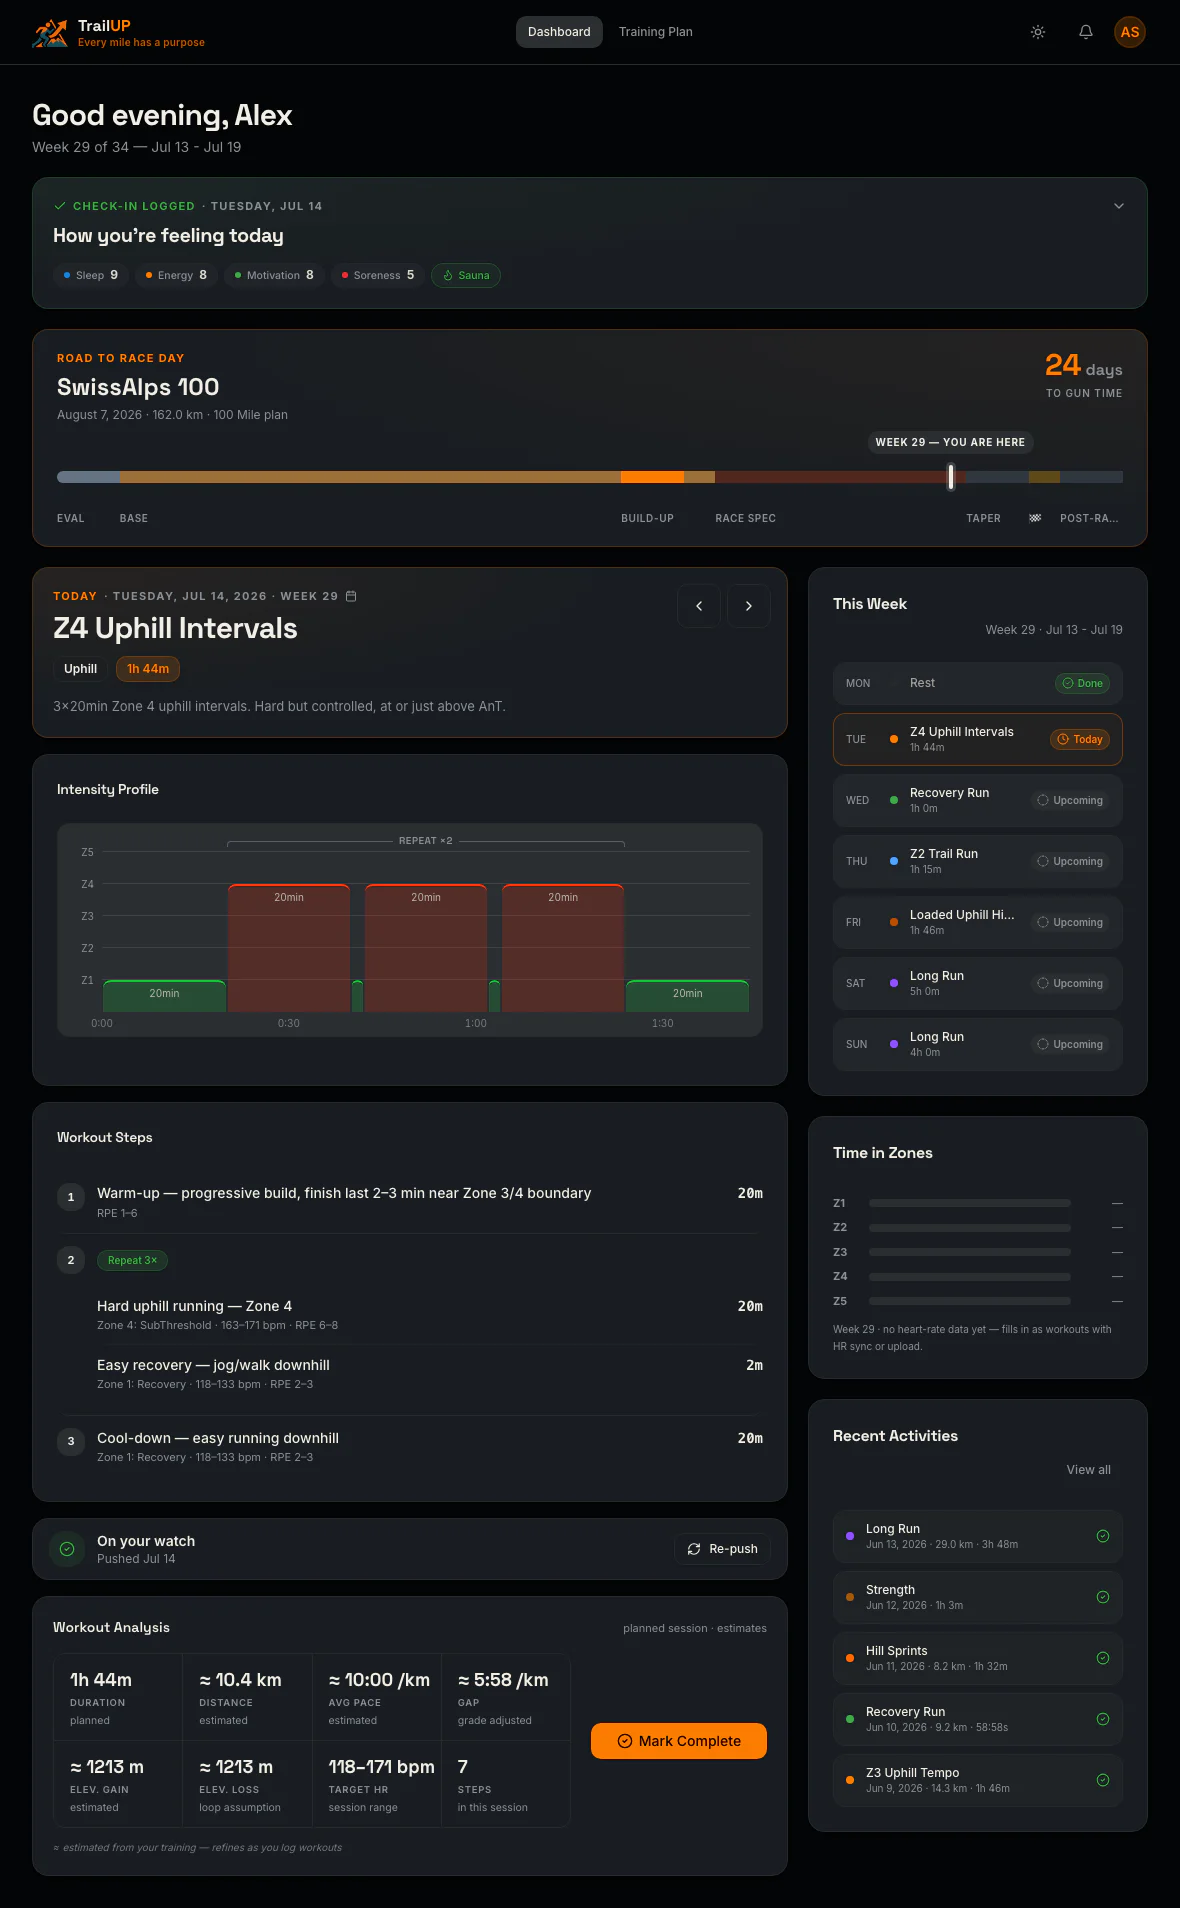The image size is (1180, 1908).
Task: Click the race-day checkered flag icon
Action: [1035, 518]
